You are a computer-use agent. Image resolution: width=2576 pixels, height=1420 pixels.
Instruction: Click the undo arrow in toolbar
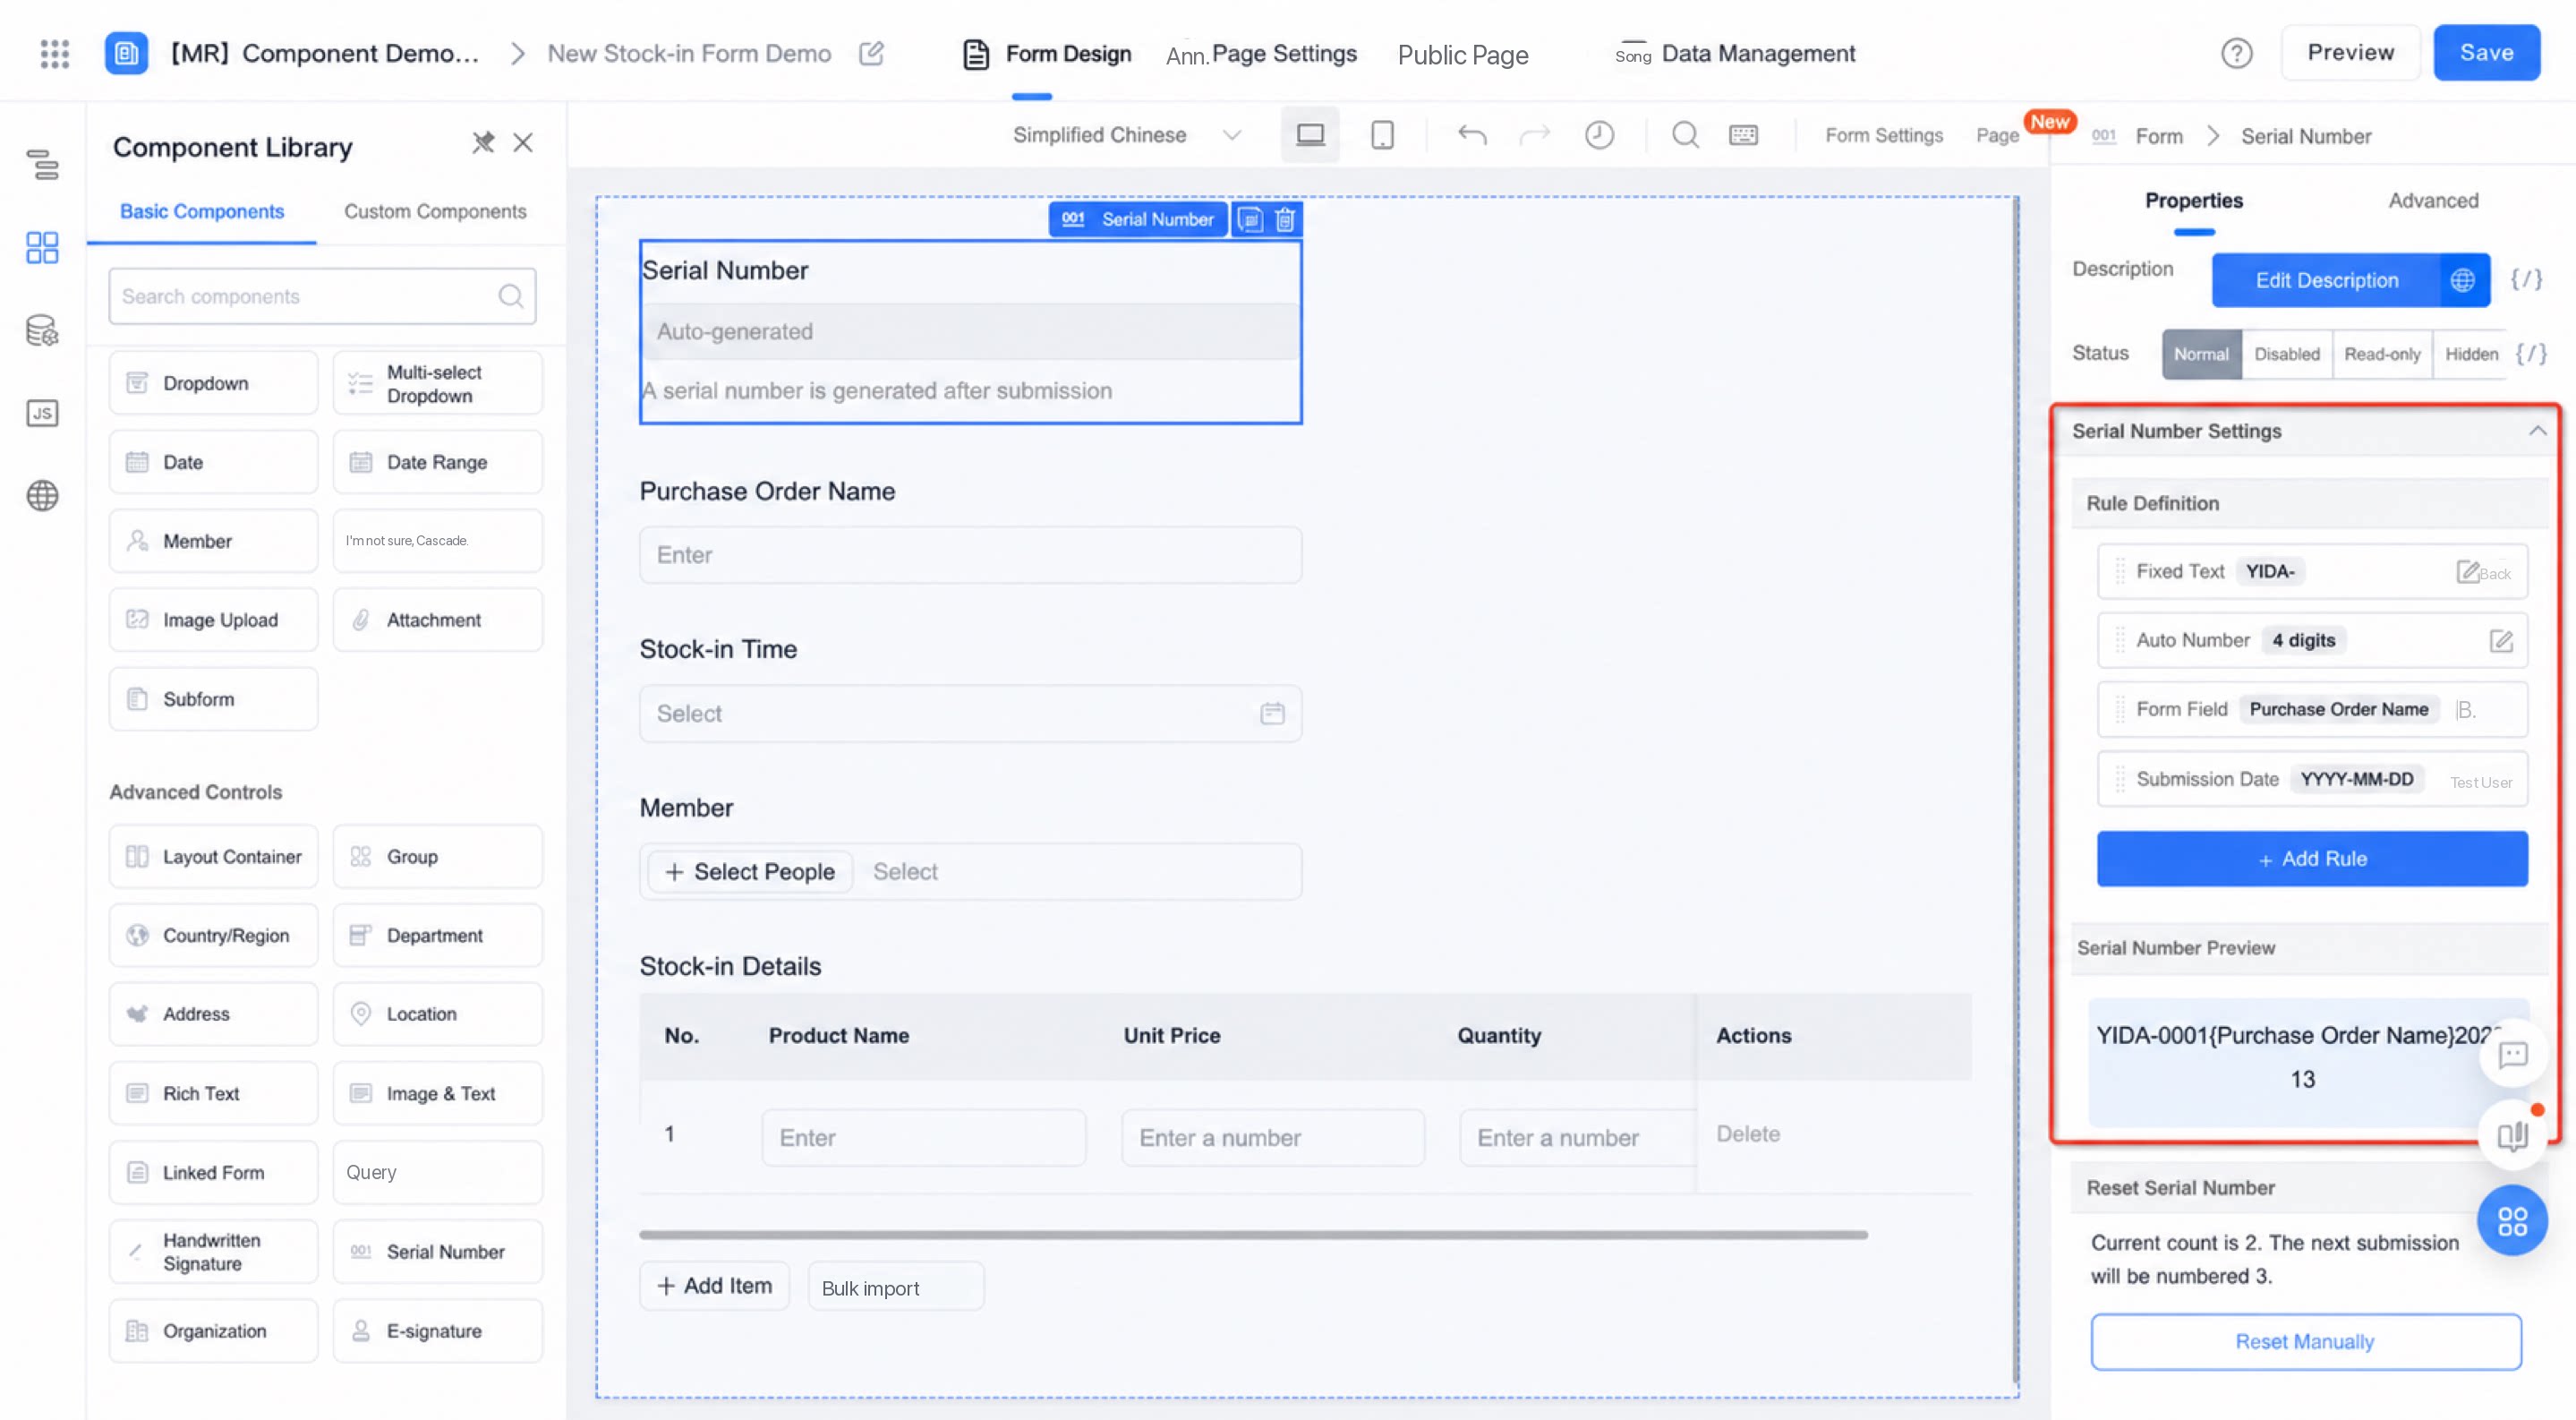point(1472,135)
